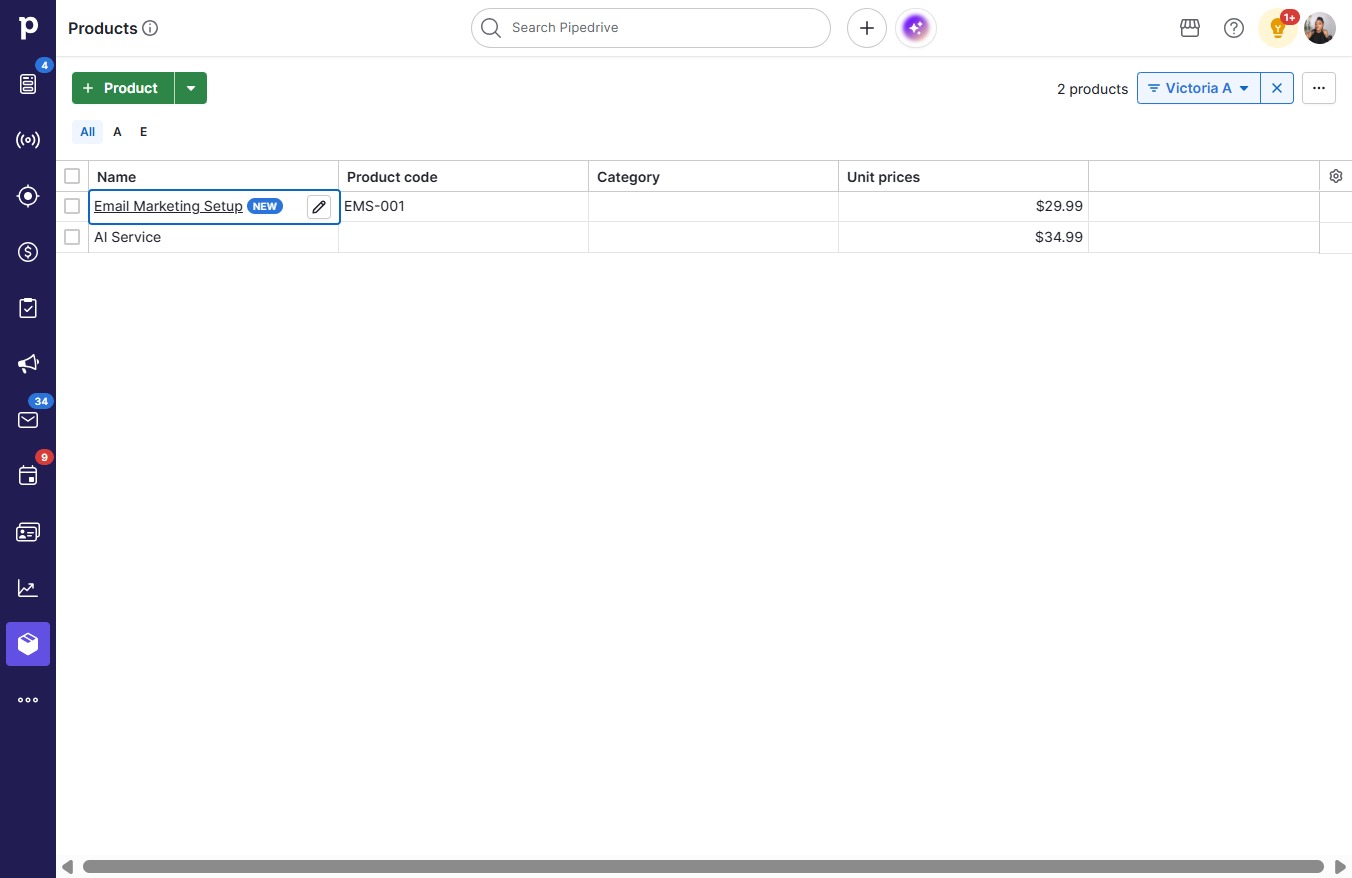The height and width of the screenshot is (878, 1352).
Task: Open Contacts card icon in sidebar
Action: (x=28, y=532)
